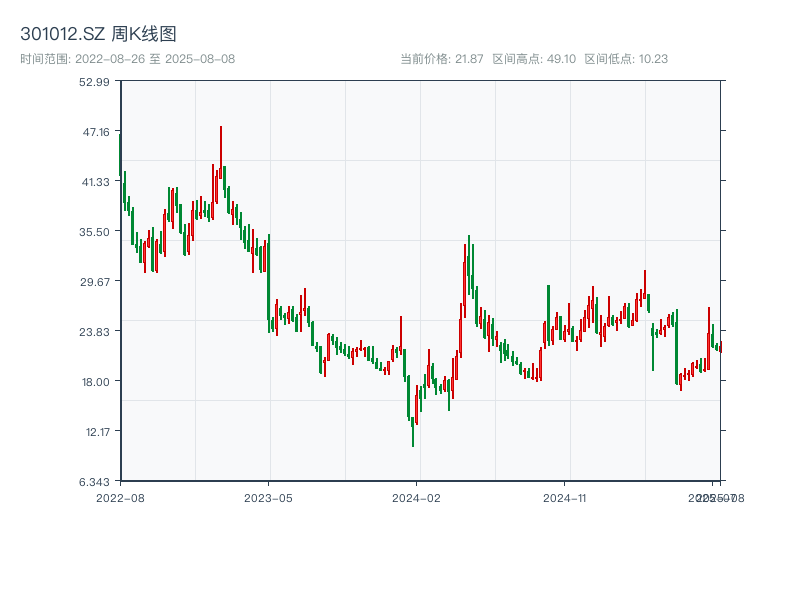Click the 区间低点 10.23 label
The image size is (800, 600).
tap(626, 59)
